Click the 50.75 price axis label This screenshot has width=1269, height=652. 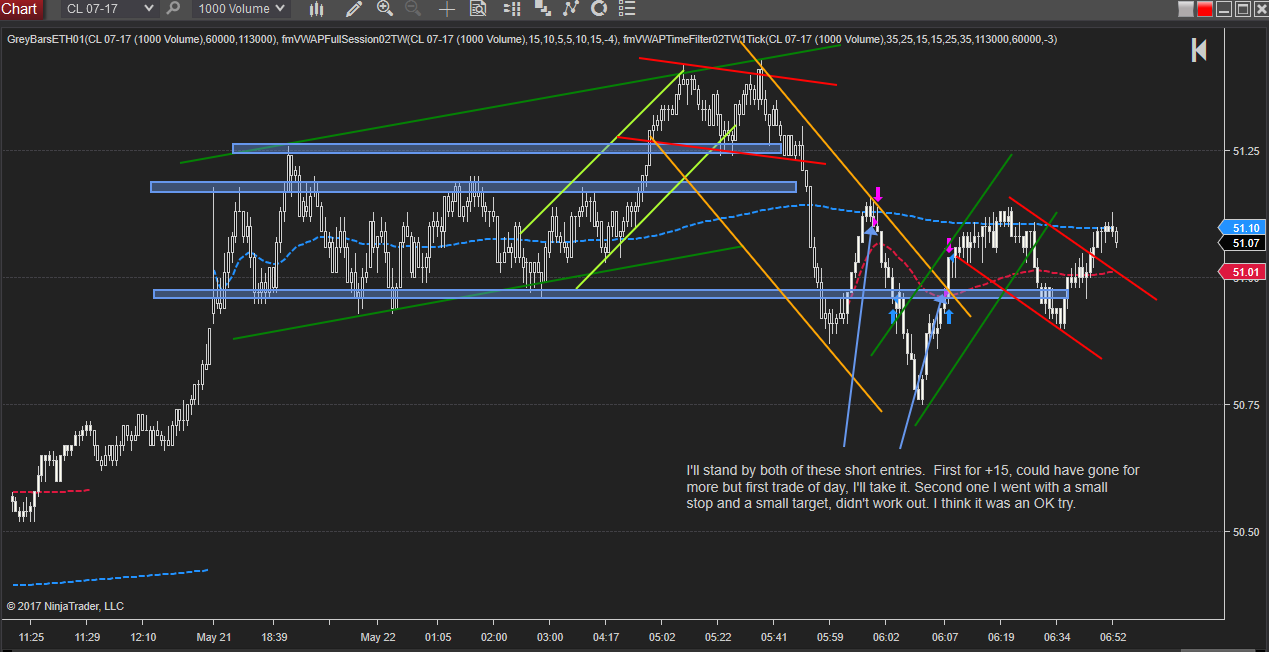pos(1245,405)
